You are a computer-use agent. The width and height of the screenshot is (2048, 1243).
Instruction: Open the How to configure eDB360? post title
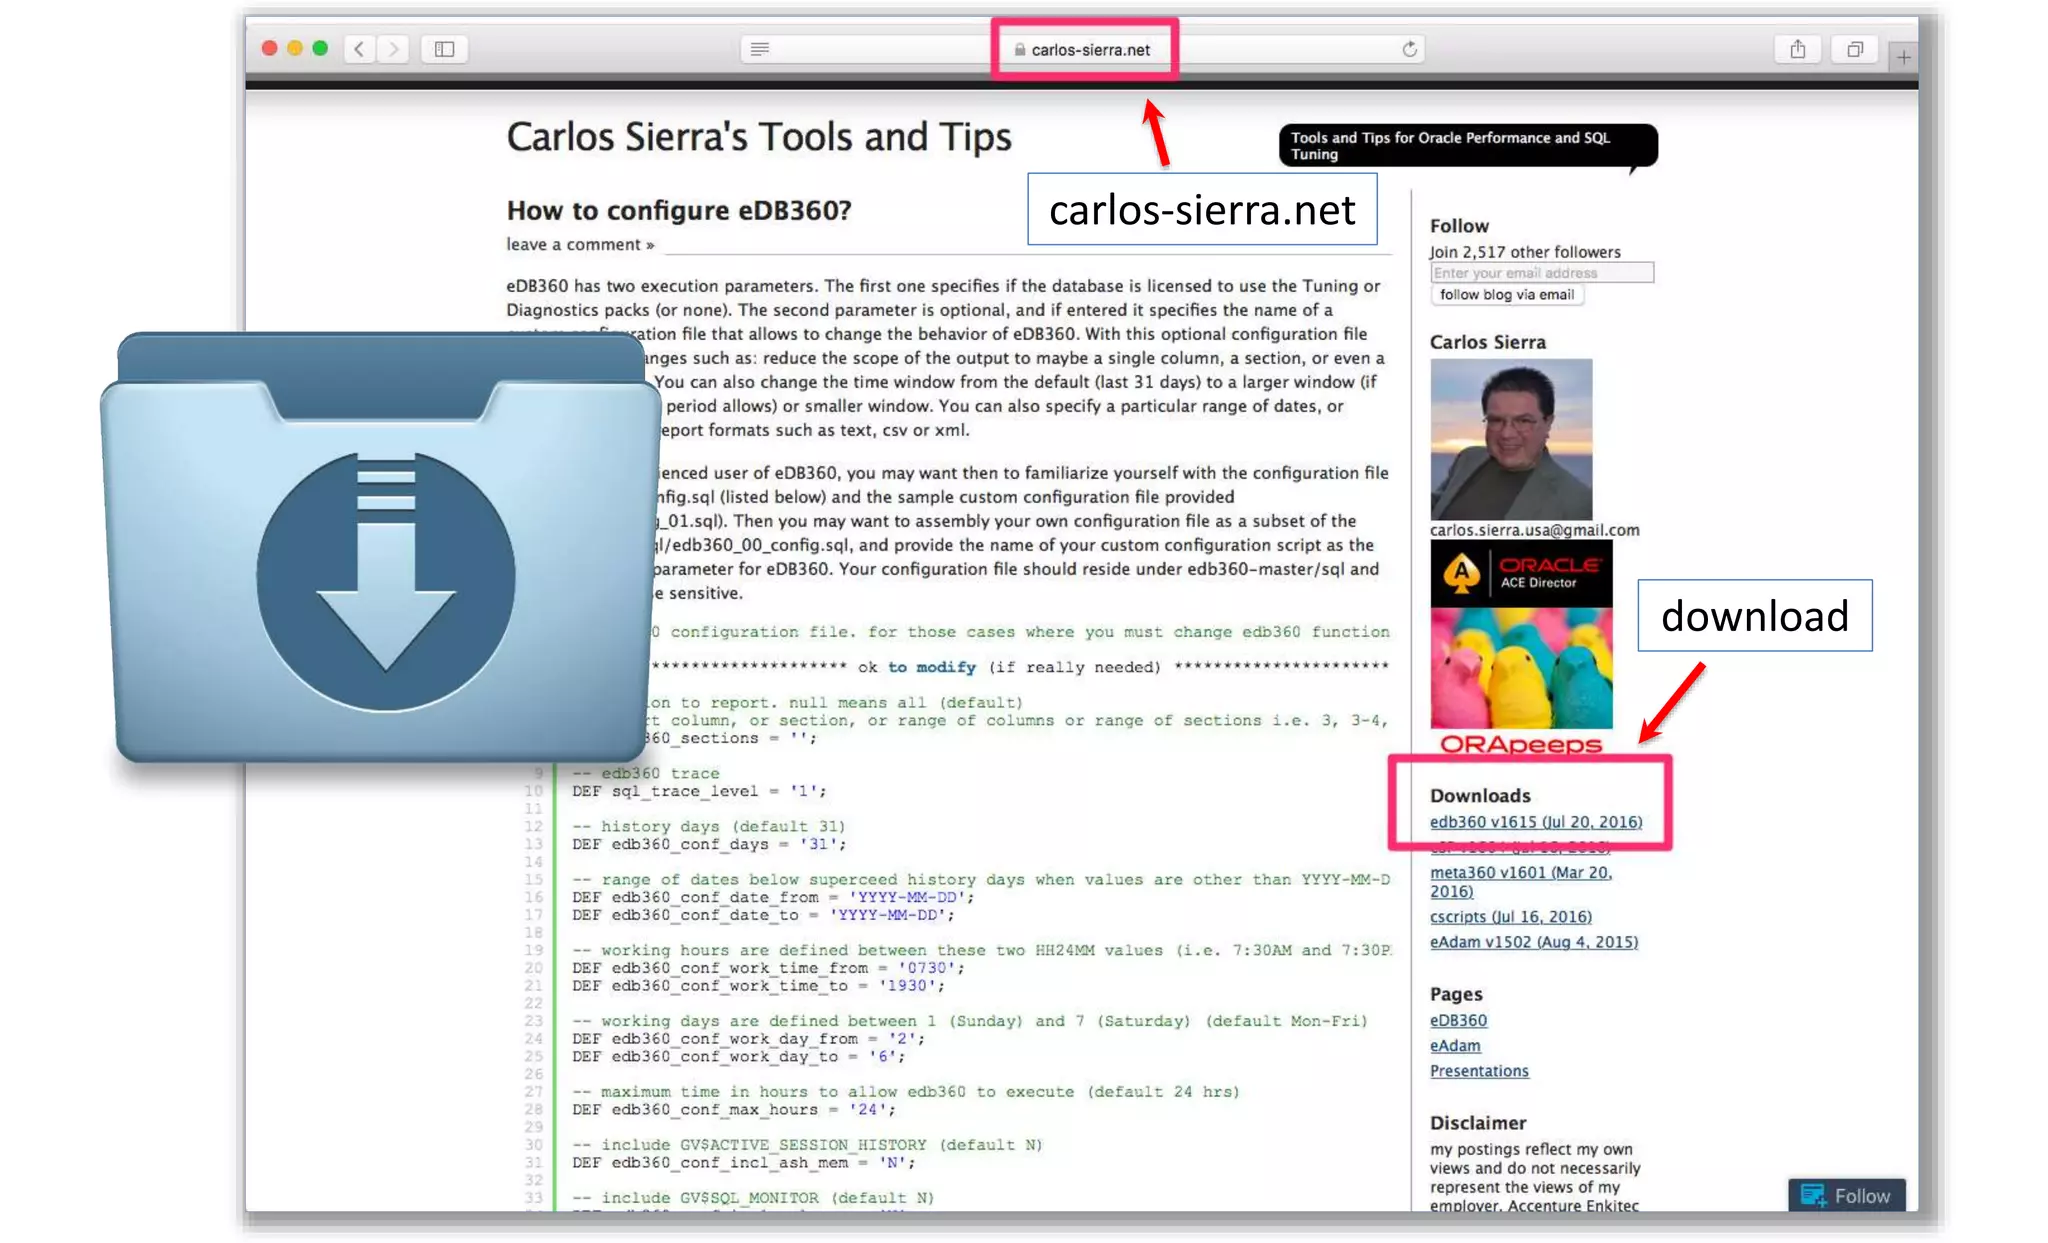tap(679, 210)
